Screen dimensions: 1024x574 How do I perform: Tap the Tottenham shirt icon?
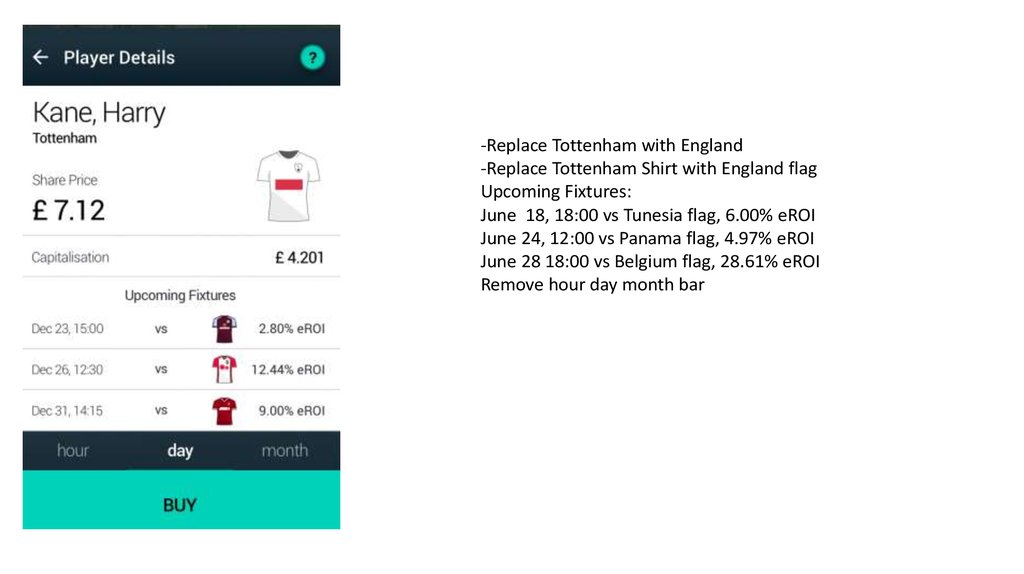coord(287,185)
